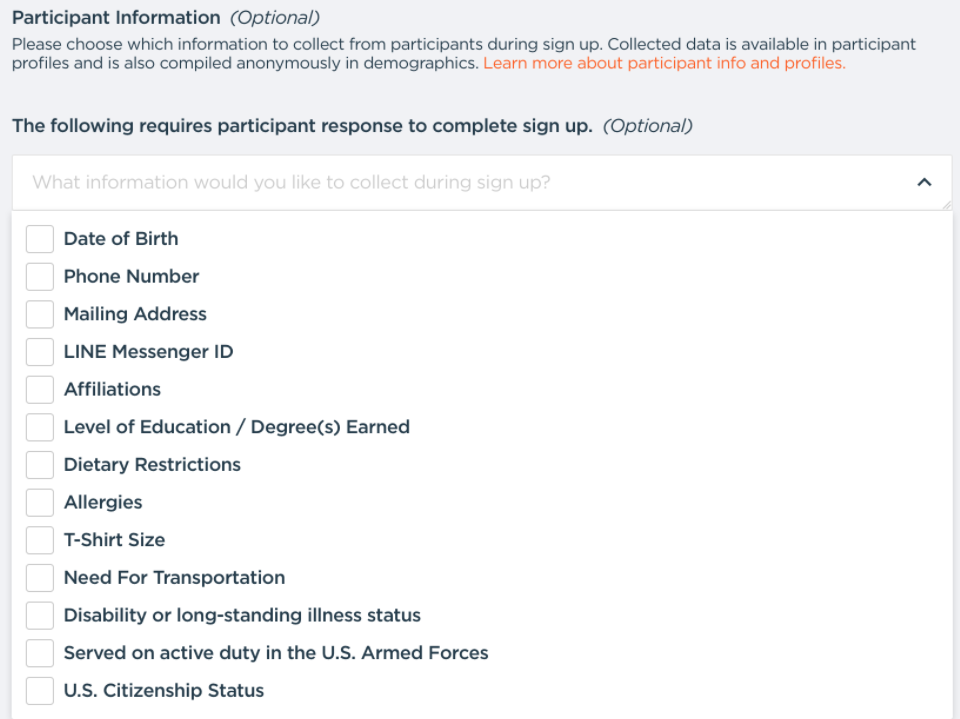Pick the T-Shirt Size option label
The image size is (960, 719).
[x=114, y=540]
